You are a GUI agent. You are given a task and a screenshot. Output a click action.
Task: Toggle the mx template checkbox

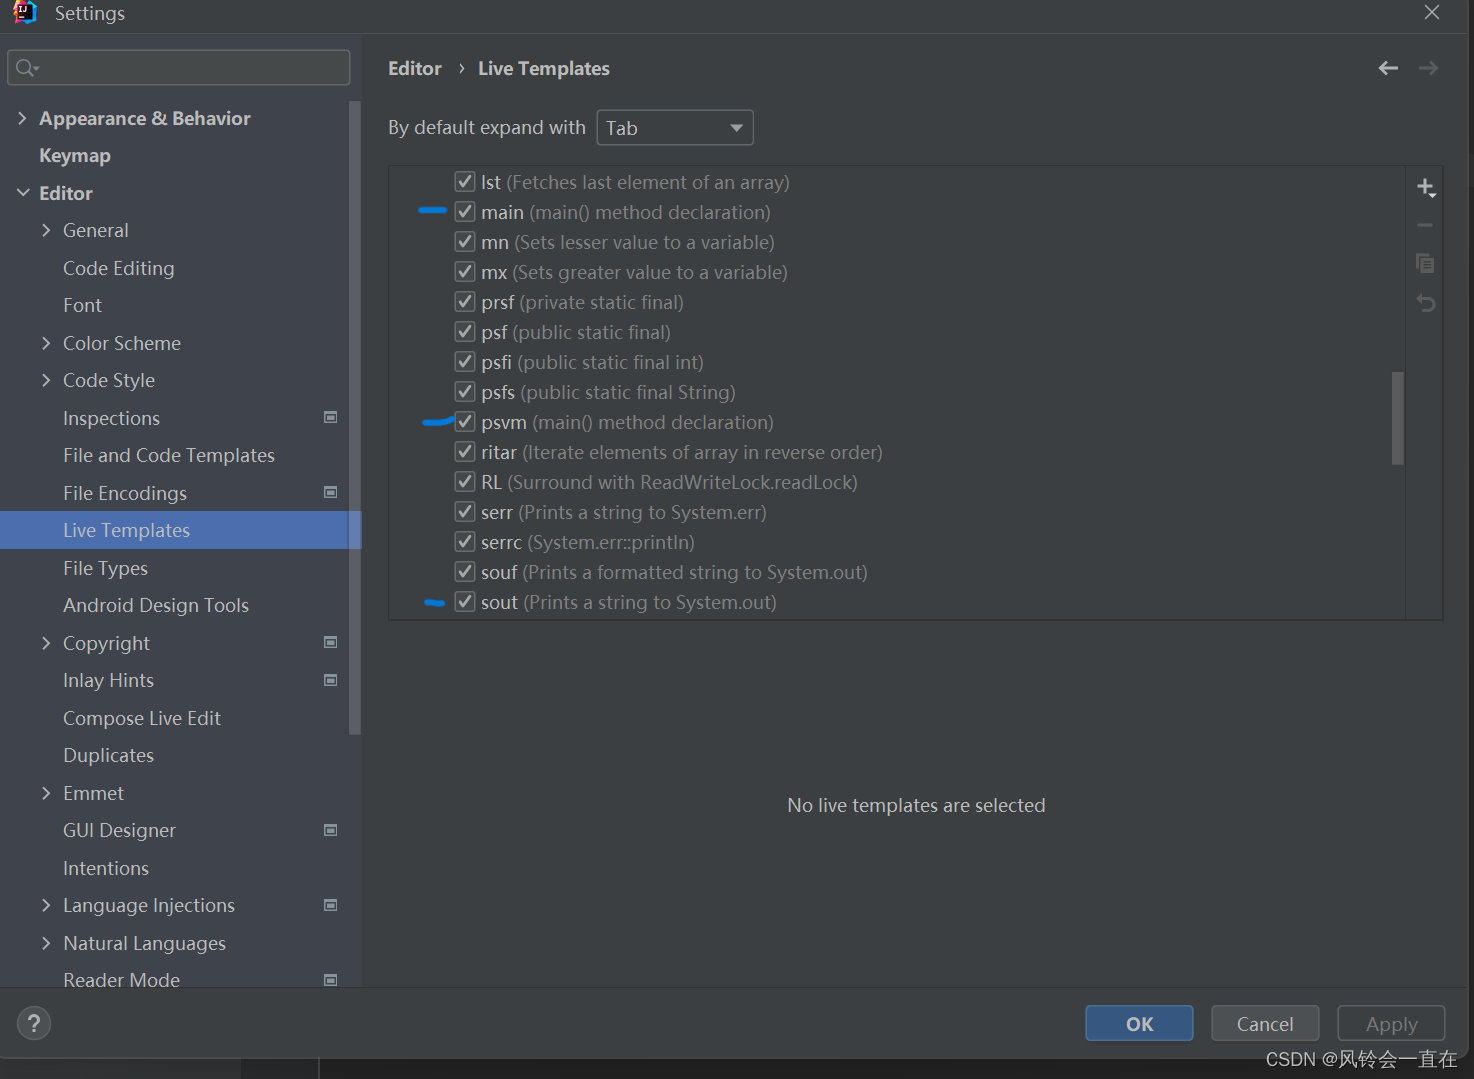pyautogui.click(x=465, y=272)
